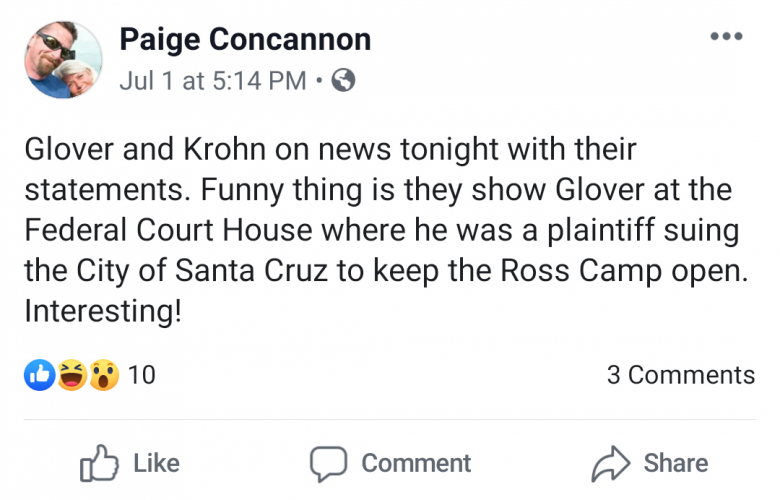Click the Comment text label
Screen dimensions: 780x500
coord(416,463)
